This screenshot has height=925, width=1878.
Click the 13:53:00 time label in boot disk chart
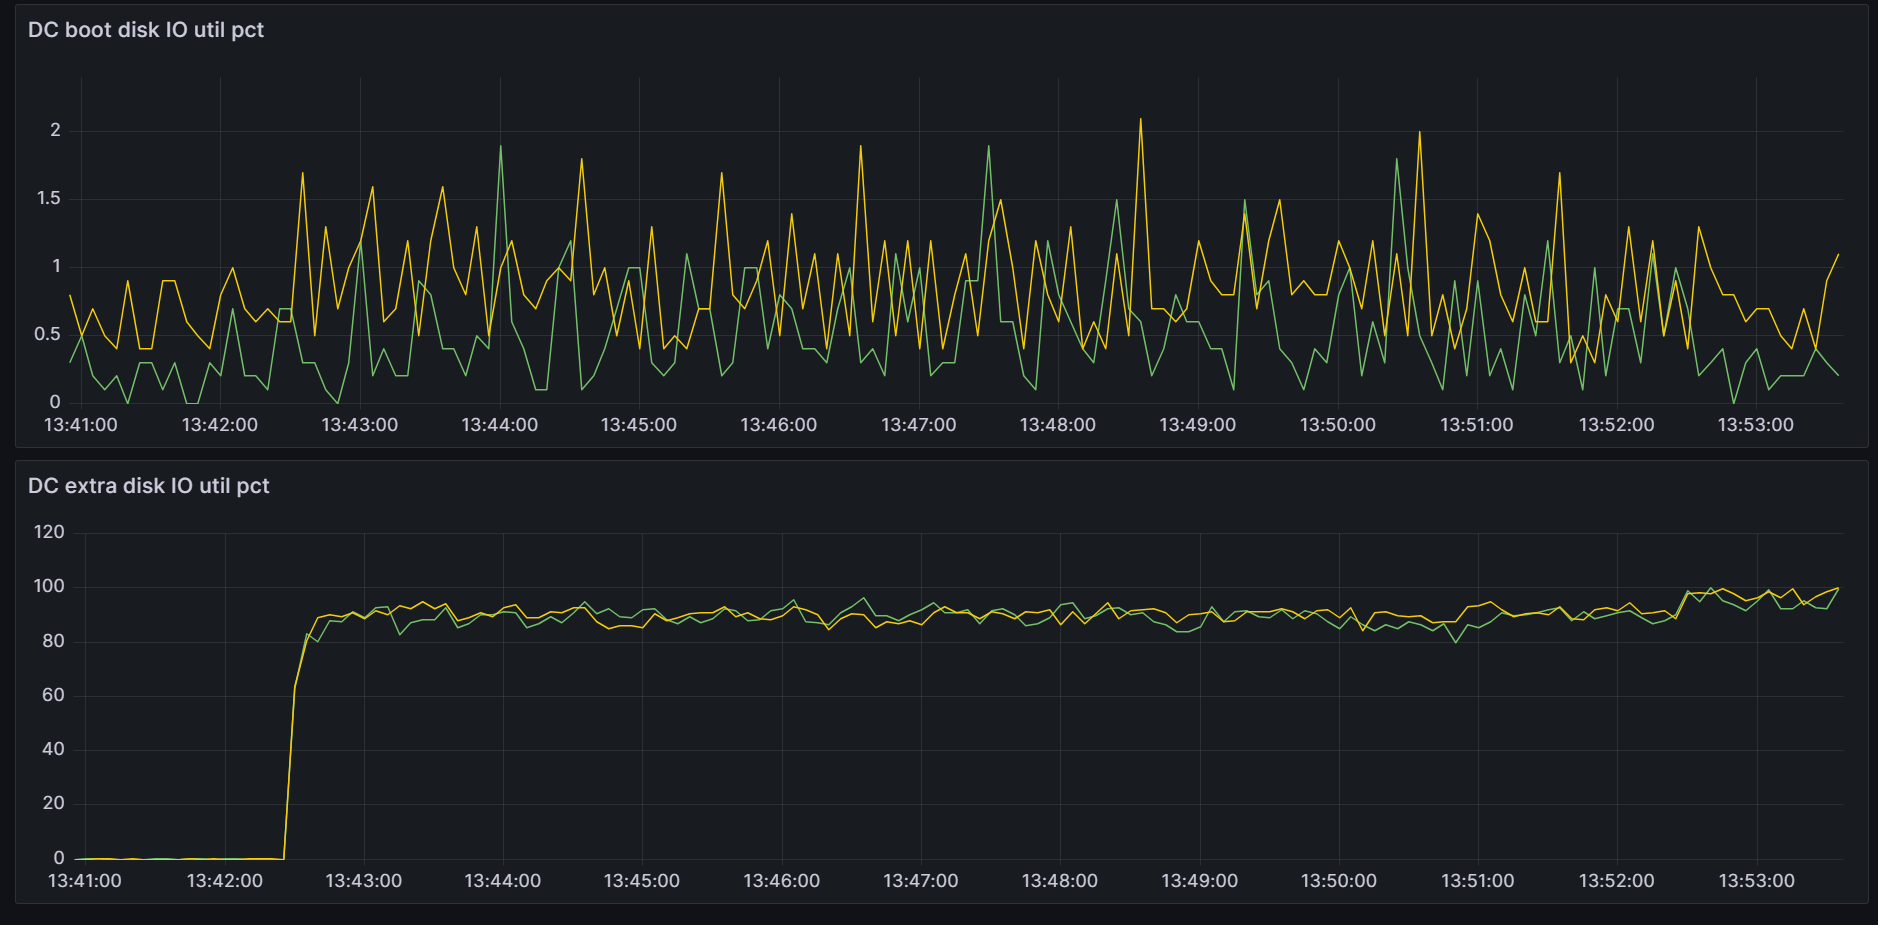click(x=1755, y=425)
